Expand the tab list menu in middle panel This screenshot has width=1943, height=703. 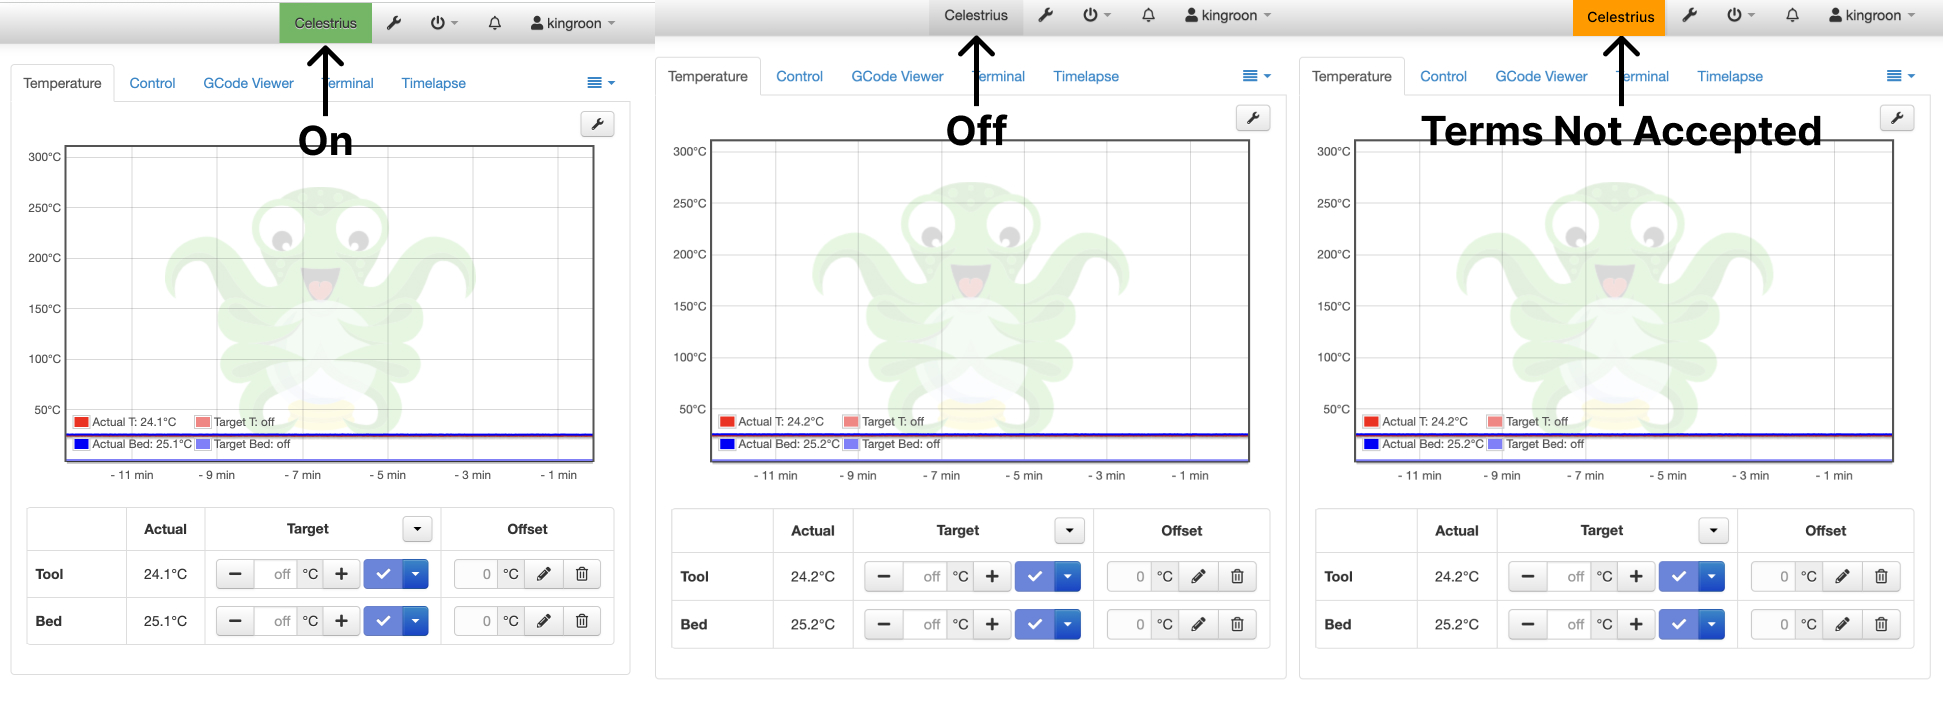tap(1257, 76)
